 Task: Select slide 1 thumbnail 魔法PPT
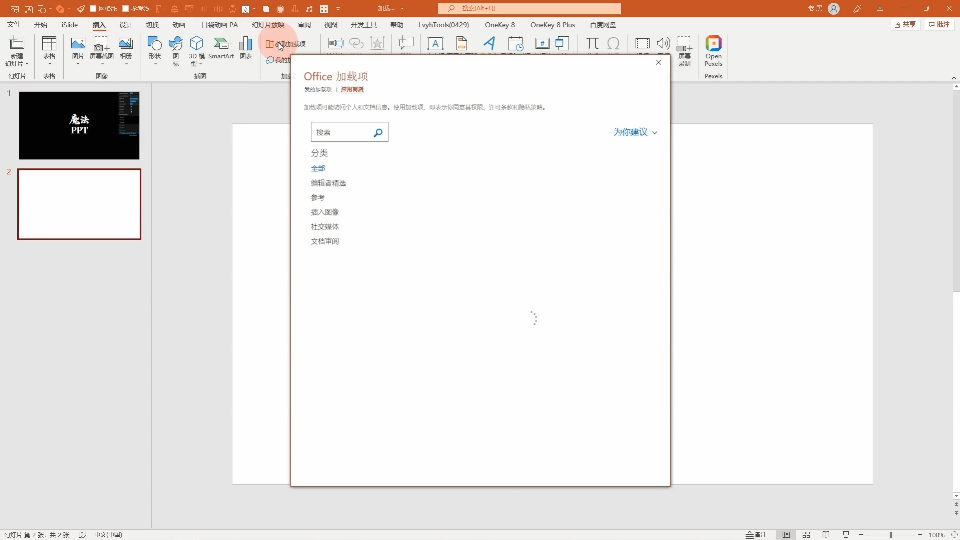[79, 126]
